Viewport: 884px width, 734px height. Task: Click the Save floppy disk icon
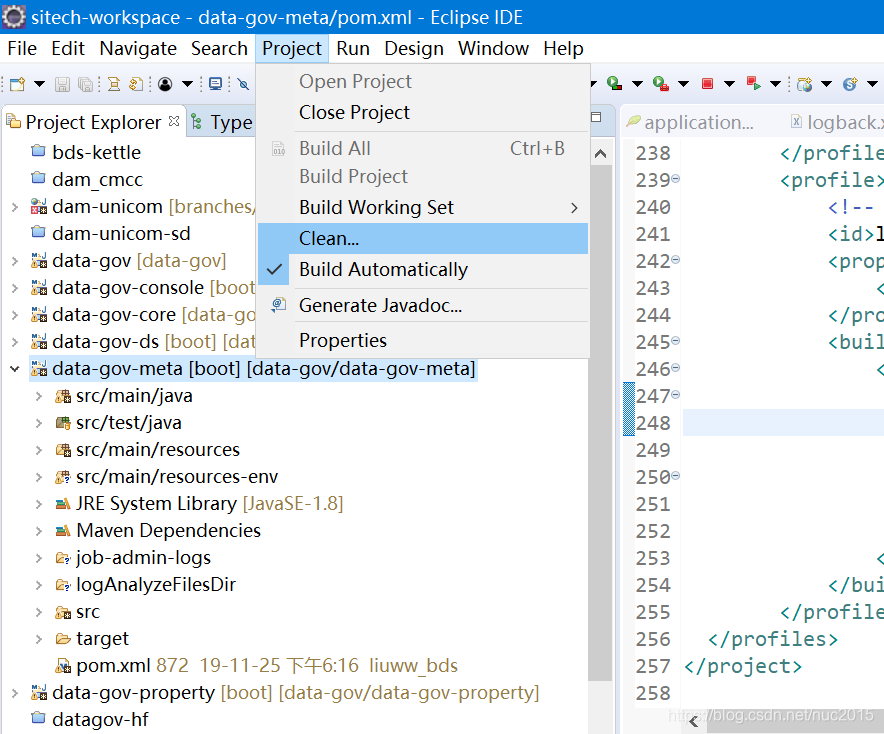[x=62, y=85]
